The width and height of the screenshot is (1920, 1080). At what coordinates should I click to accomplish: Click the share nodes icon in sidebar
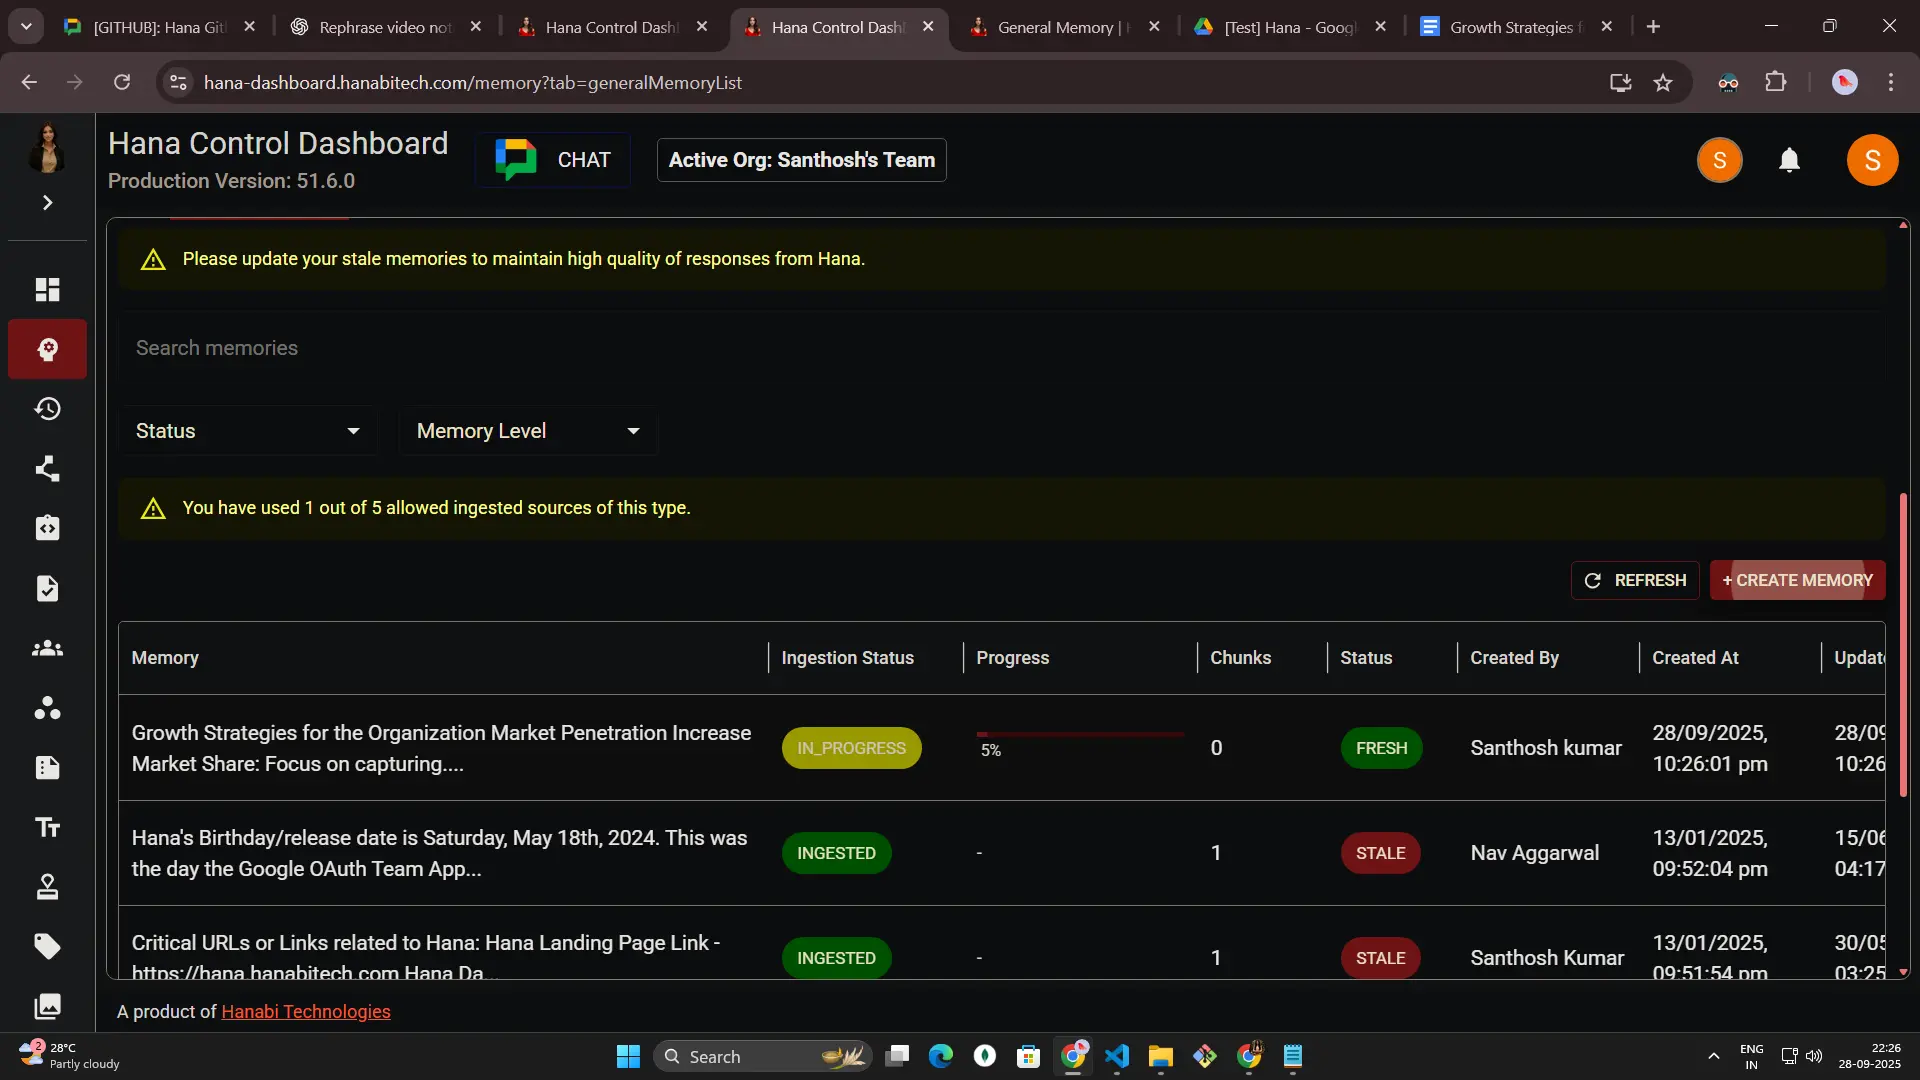point(47,469)
